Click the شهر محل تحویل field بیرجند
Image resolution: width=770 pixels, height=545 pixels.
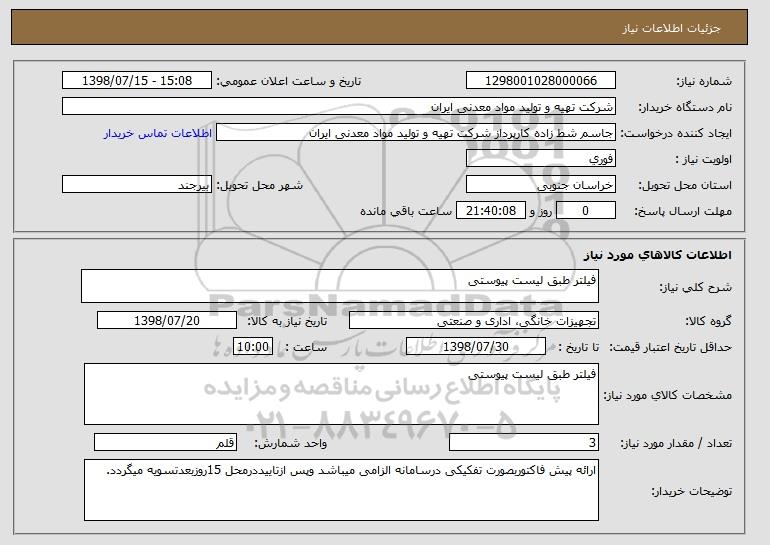[x=137, y=185]
